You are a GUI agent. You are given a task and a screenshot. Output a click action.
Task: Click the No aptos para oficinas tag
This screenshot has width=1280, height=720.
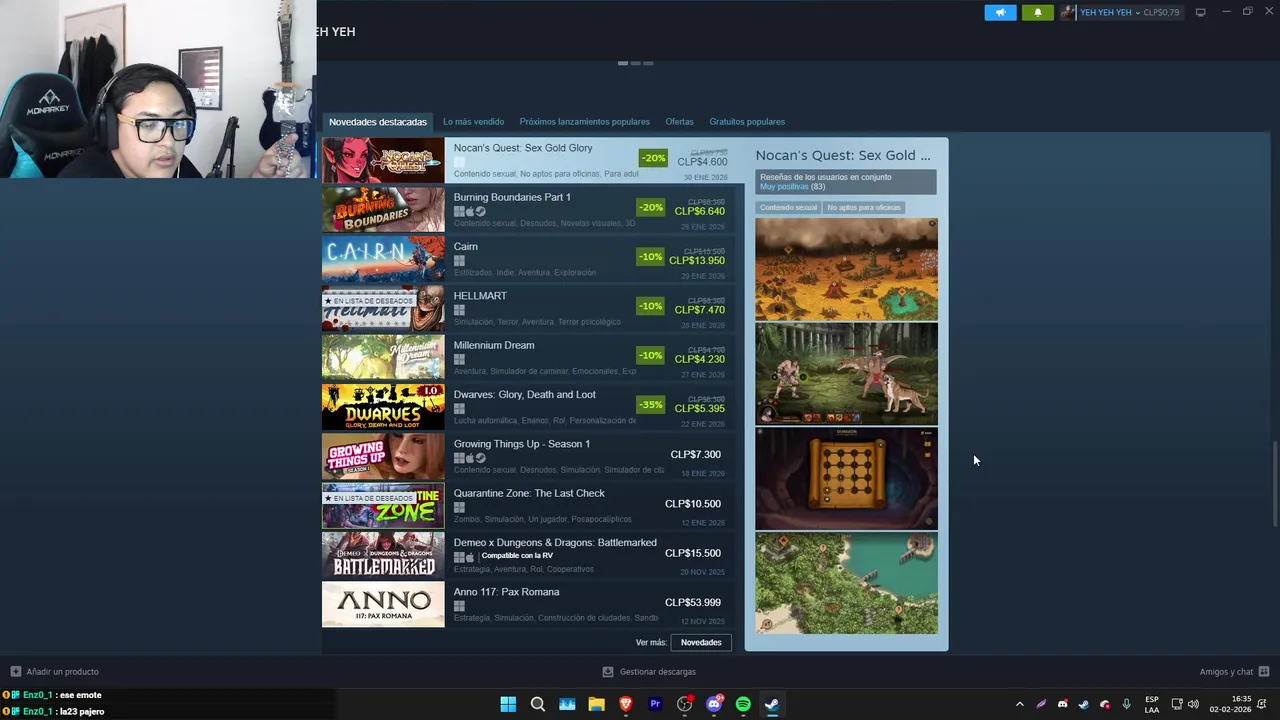864,207
